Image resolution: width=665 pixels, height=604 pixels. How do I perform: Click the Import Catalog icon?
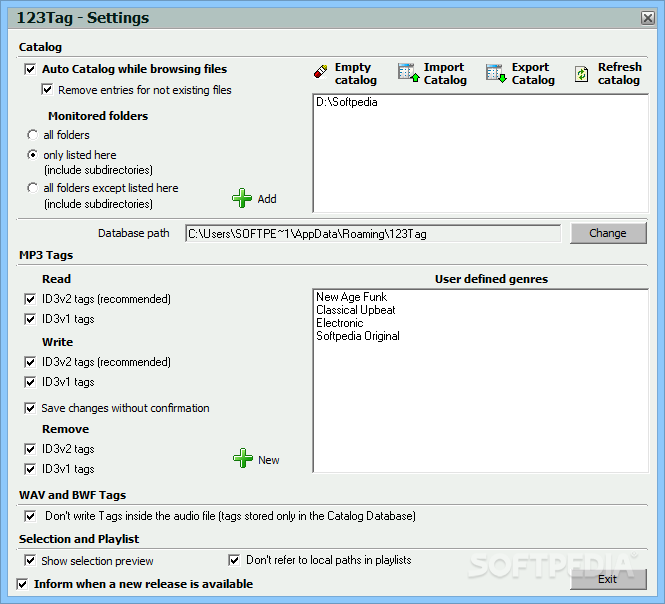tap(409, 73)
